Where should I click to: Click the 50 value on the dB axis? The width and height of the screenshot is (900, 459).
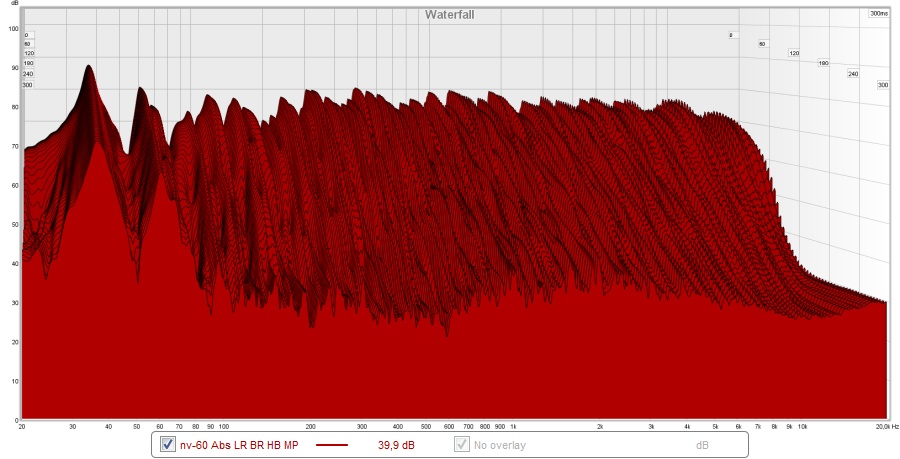point(13,225)
